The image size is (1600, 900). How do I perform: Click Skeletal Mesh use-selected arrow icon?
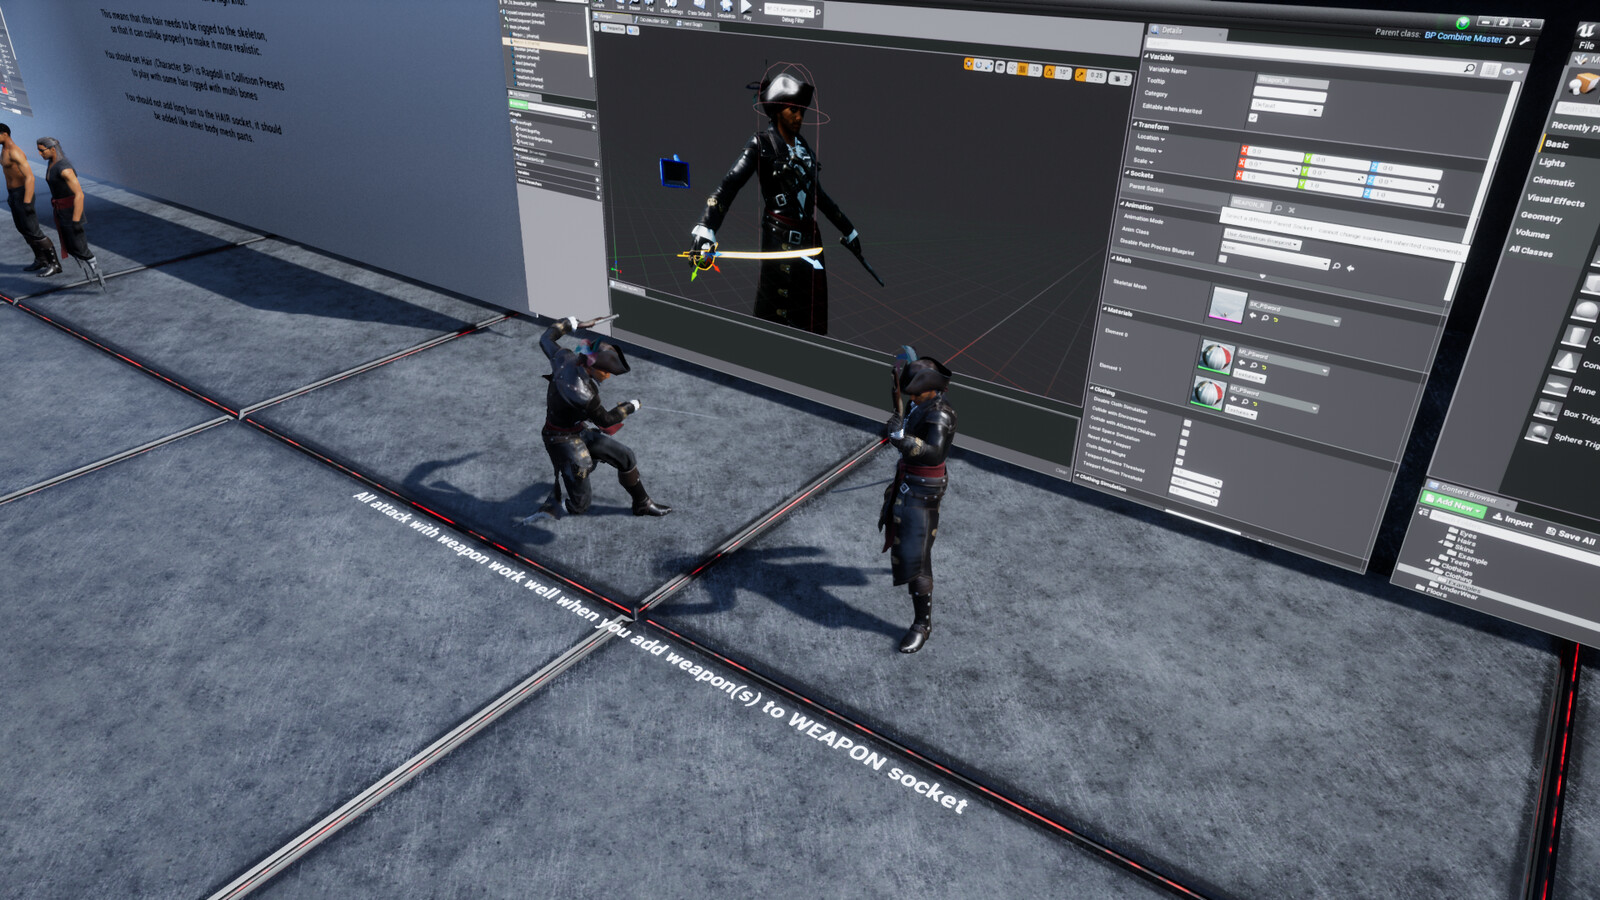[x=1253, y=315]
